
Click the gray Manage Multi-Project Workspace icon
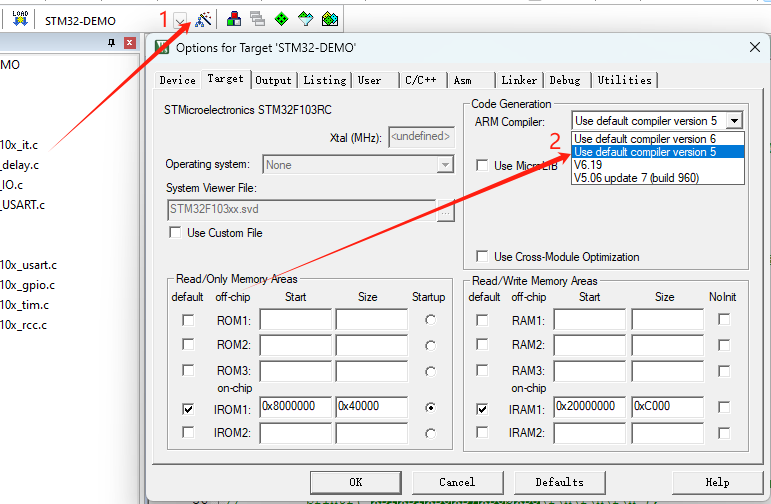(x=257, y=19)
